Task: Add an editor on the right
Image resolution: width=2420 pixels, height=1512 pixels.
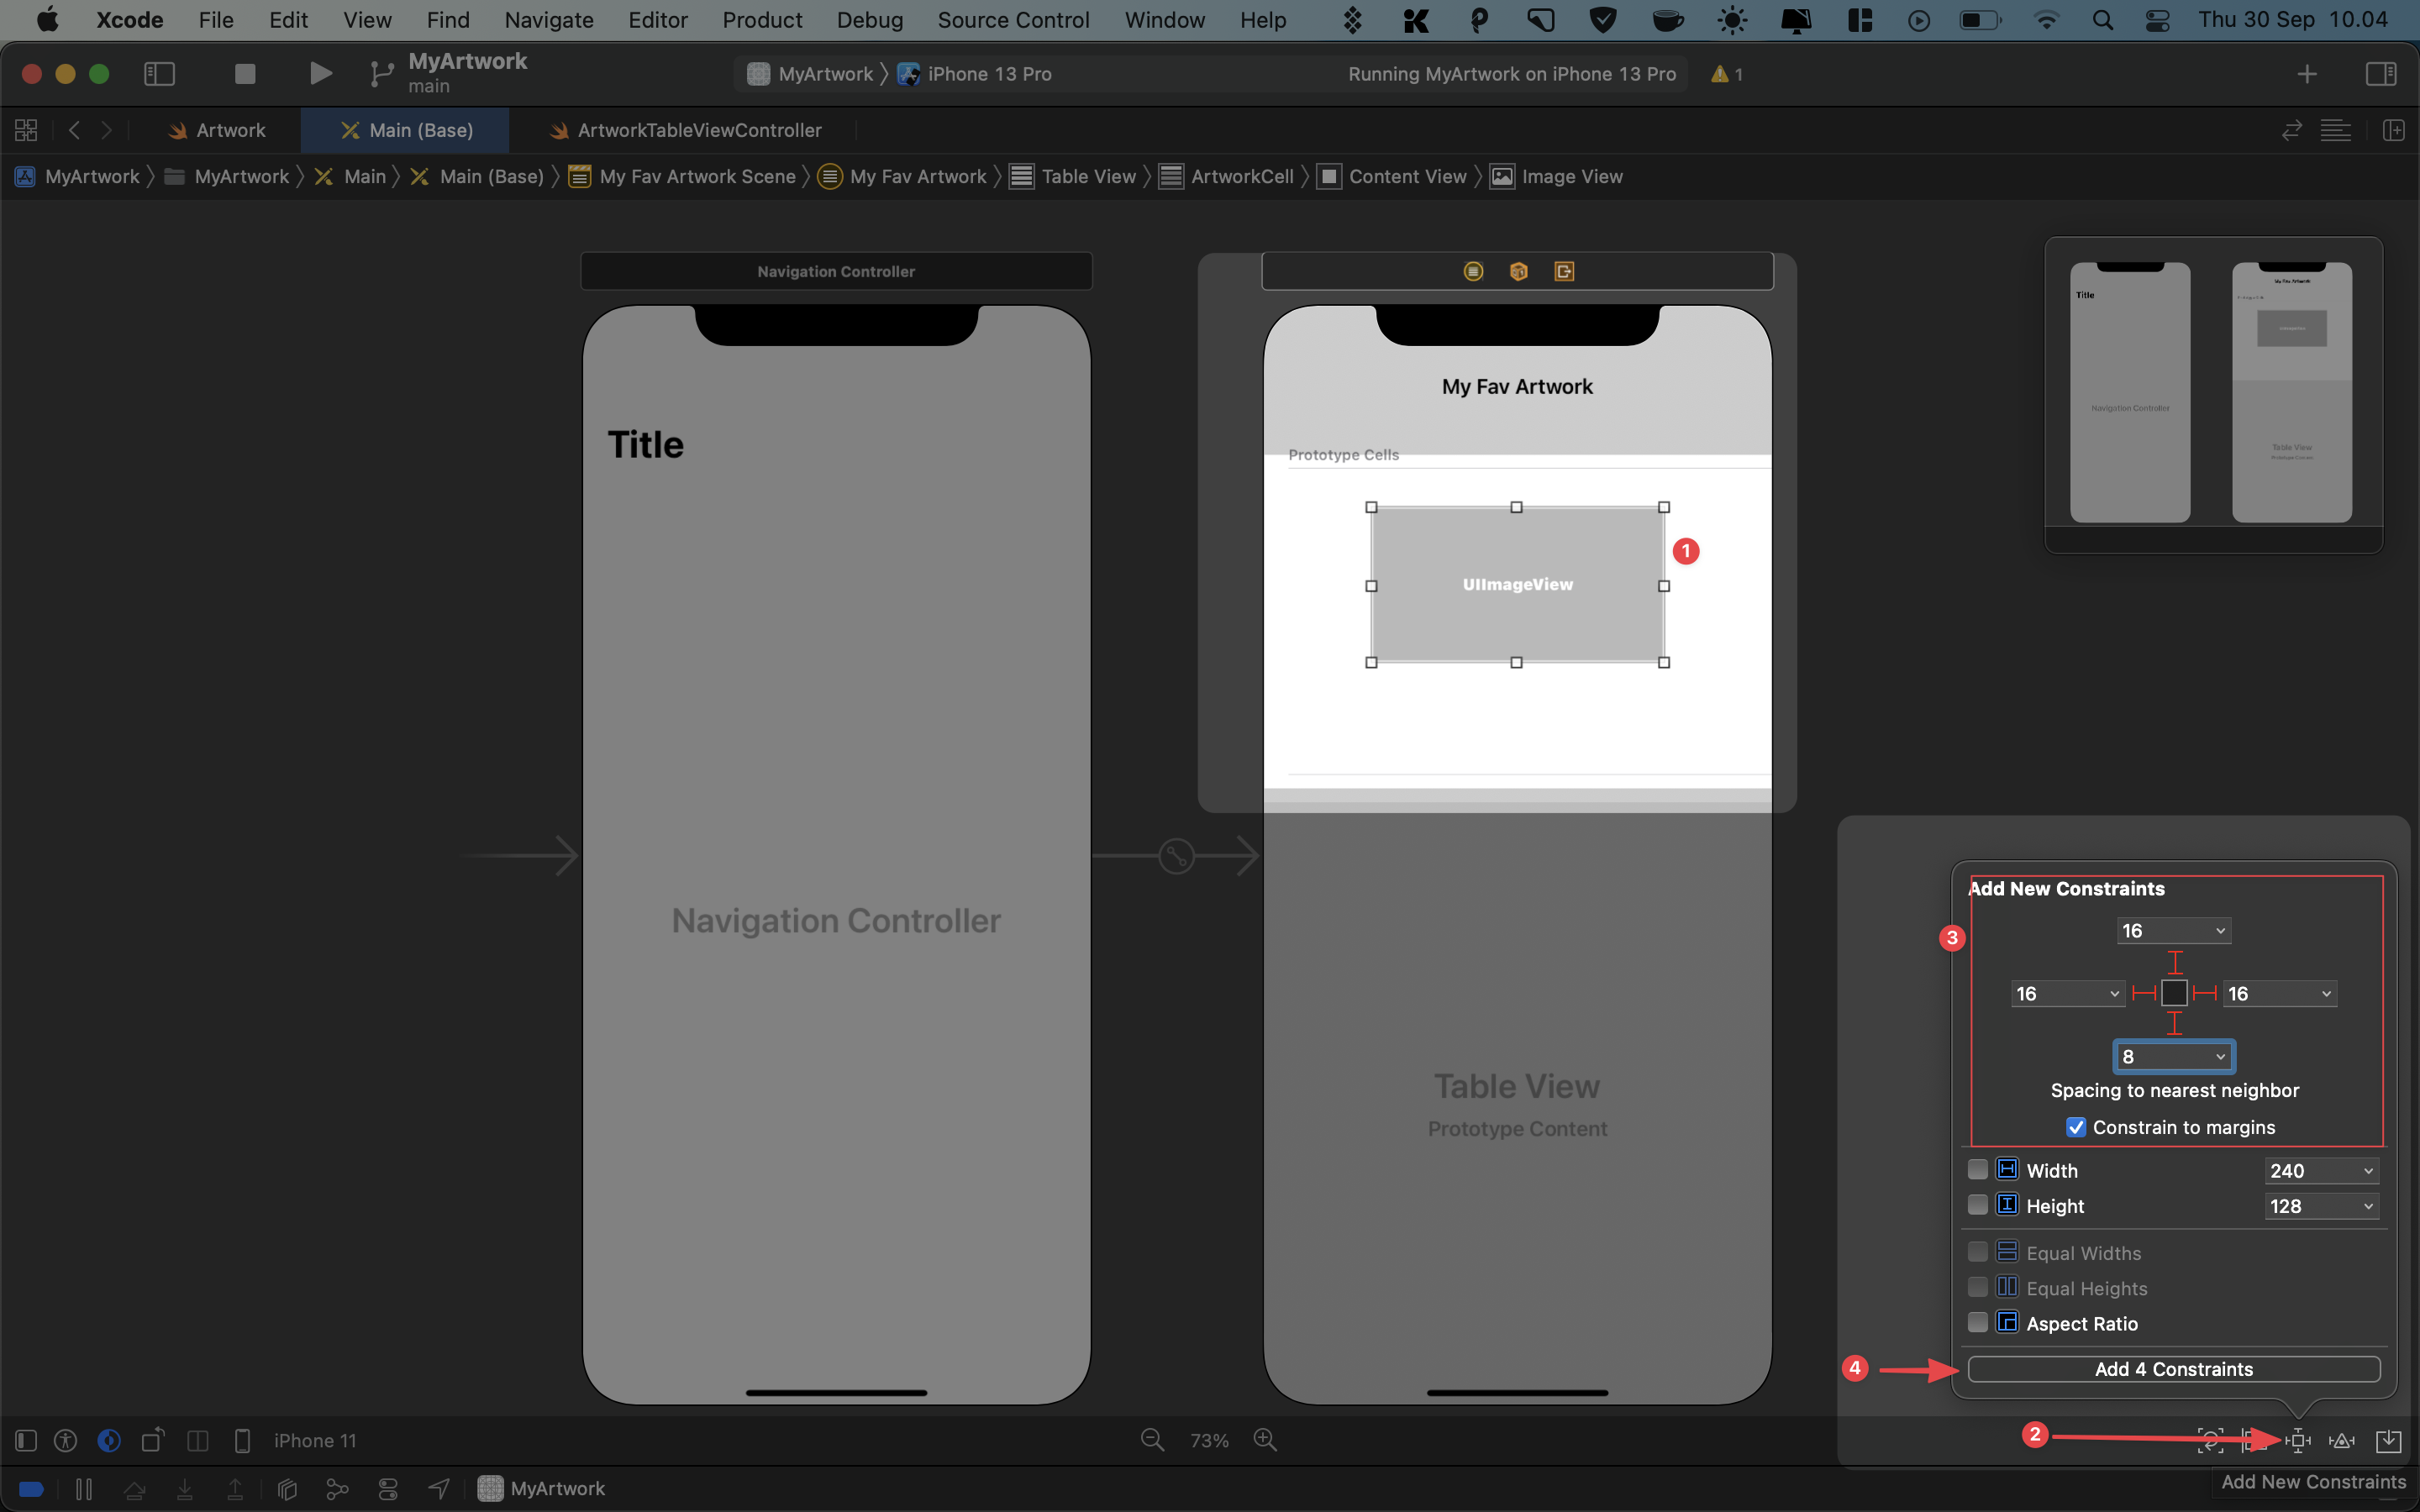Action: 2394,130
